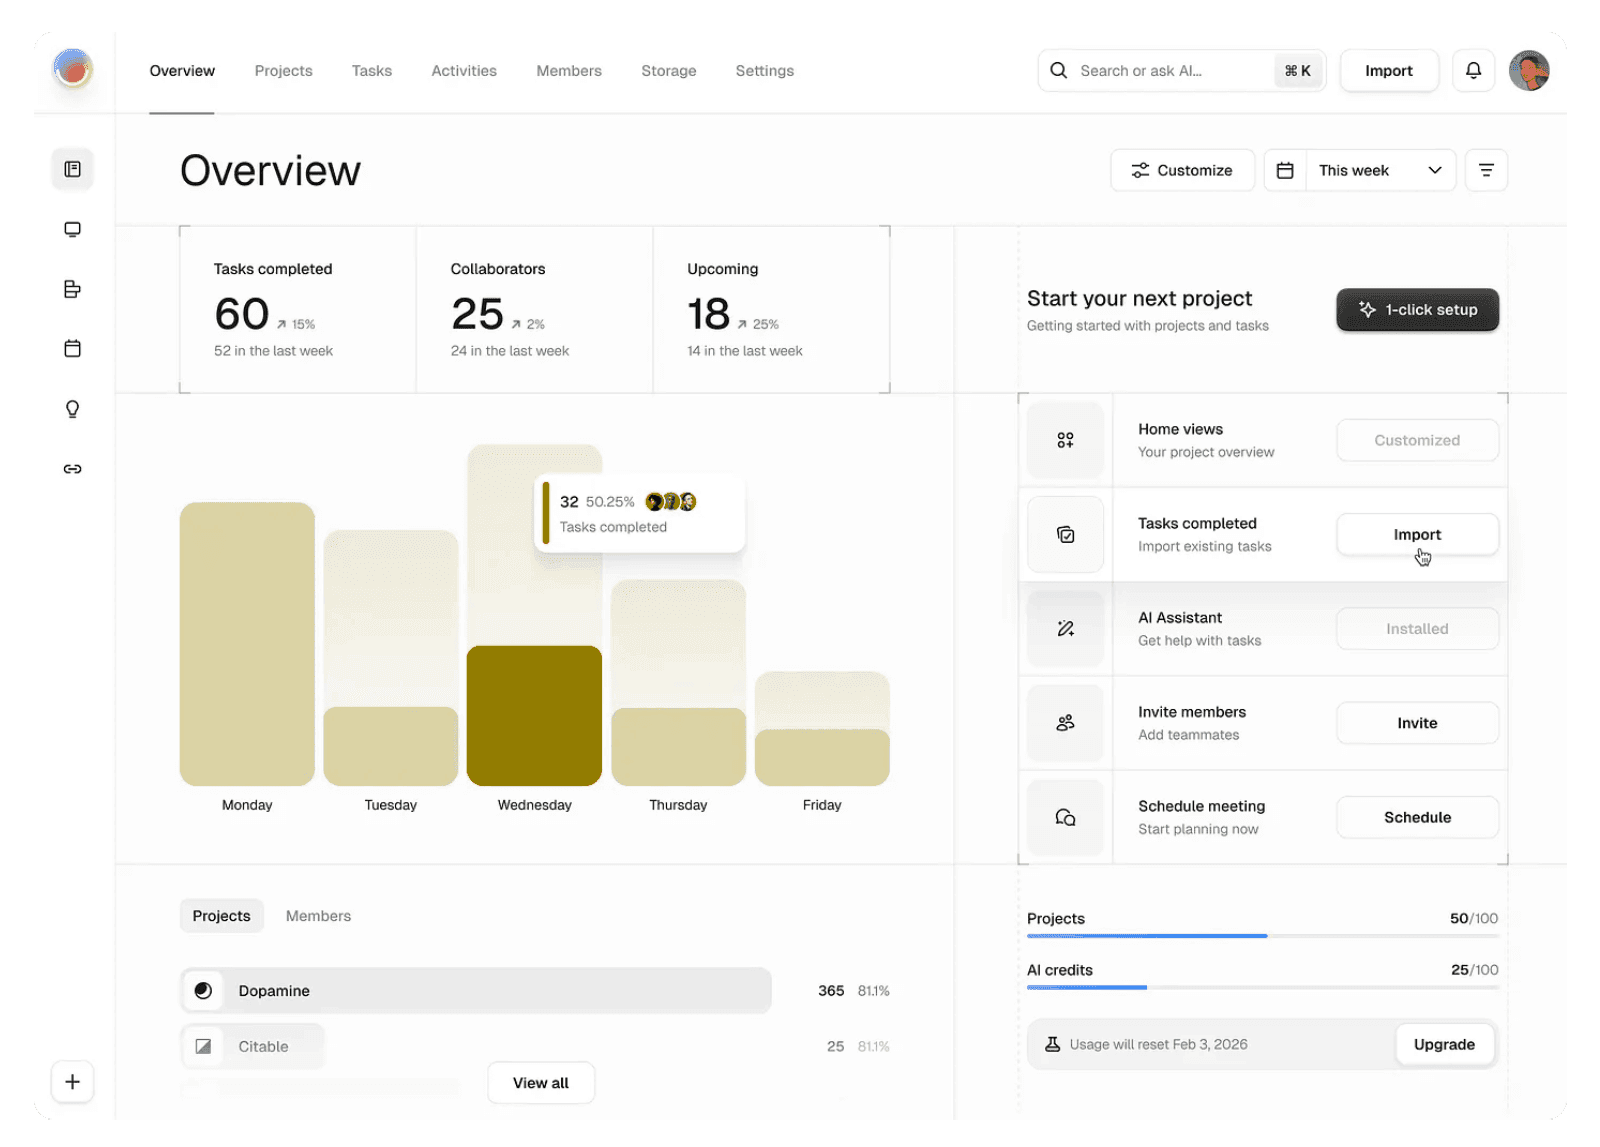Screen dimensions: 1600x1147
Task: Select the document panel sidebar icon
Action: tap(72, 169)
